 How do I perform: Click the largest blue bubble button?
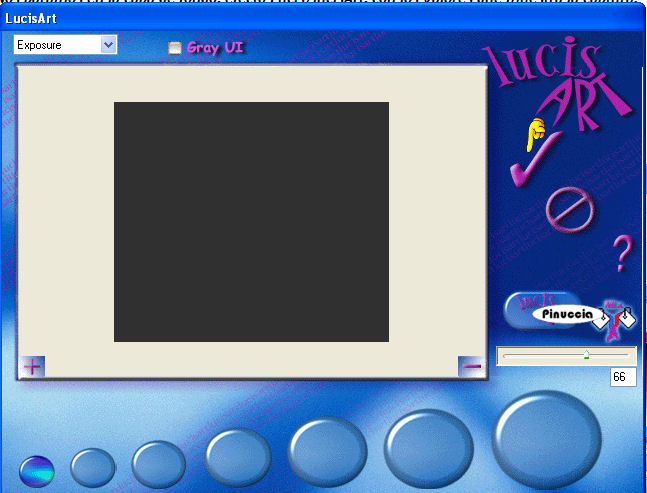(547, 440)
